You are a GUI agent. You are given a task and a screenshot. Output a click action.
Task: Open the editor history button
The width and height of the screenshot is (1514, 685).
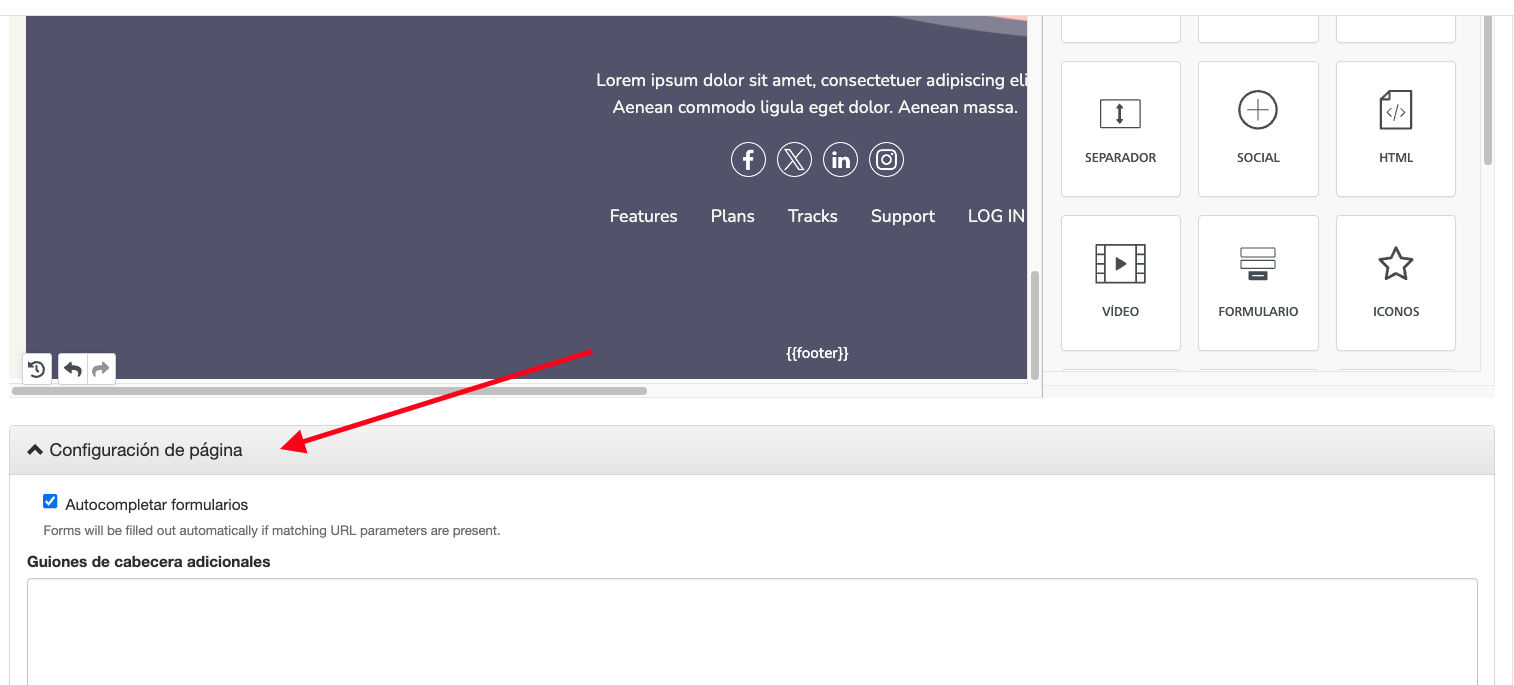tap(37, 369)
